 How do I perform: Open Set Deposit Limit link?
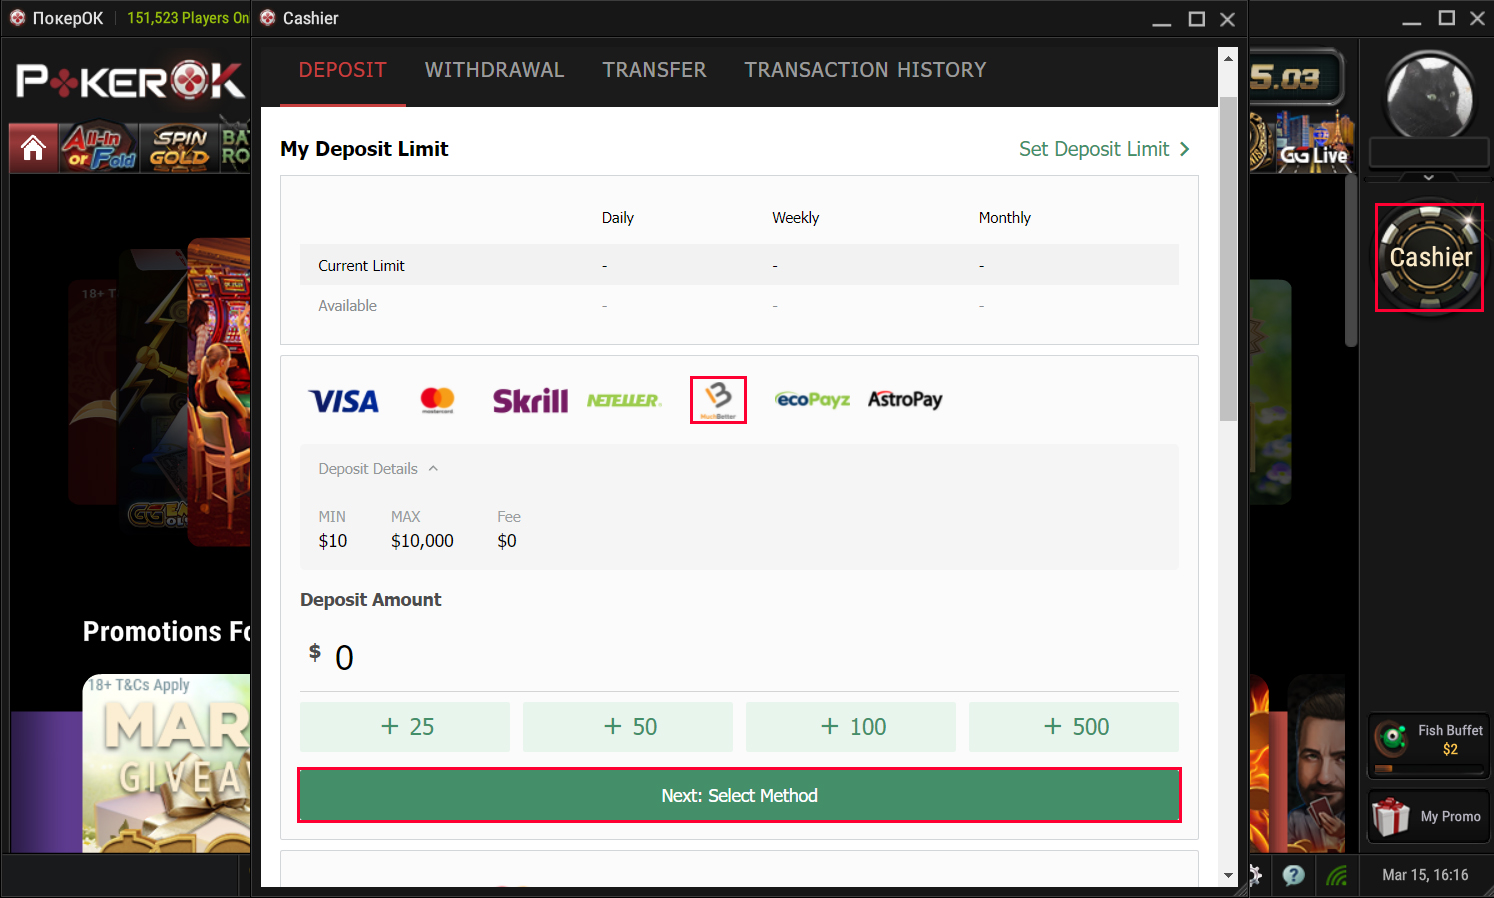[x=1105, y=149]
